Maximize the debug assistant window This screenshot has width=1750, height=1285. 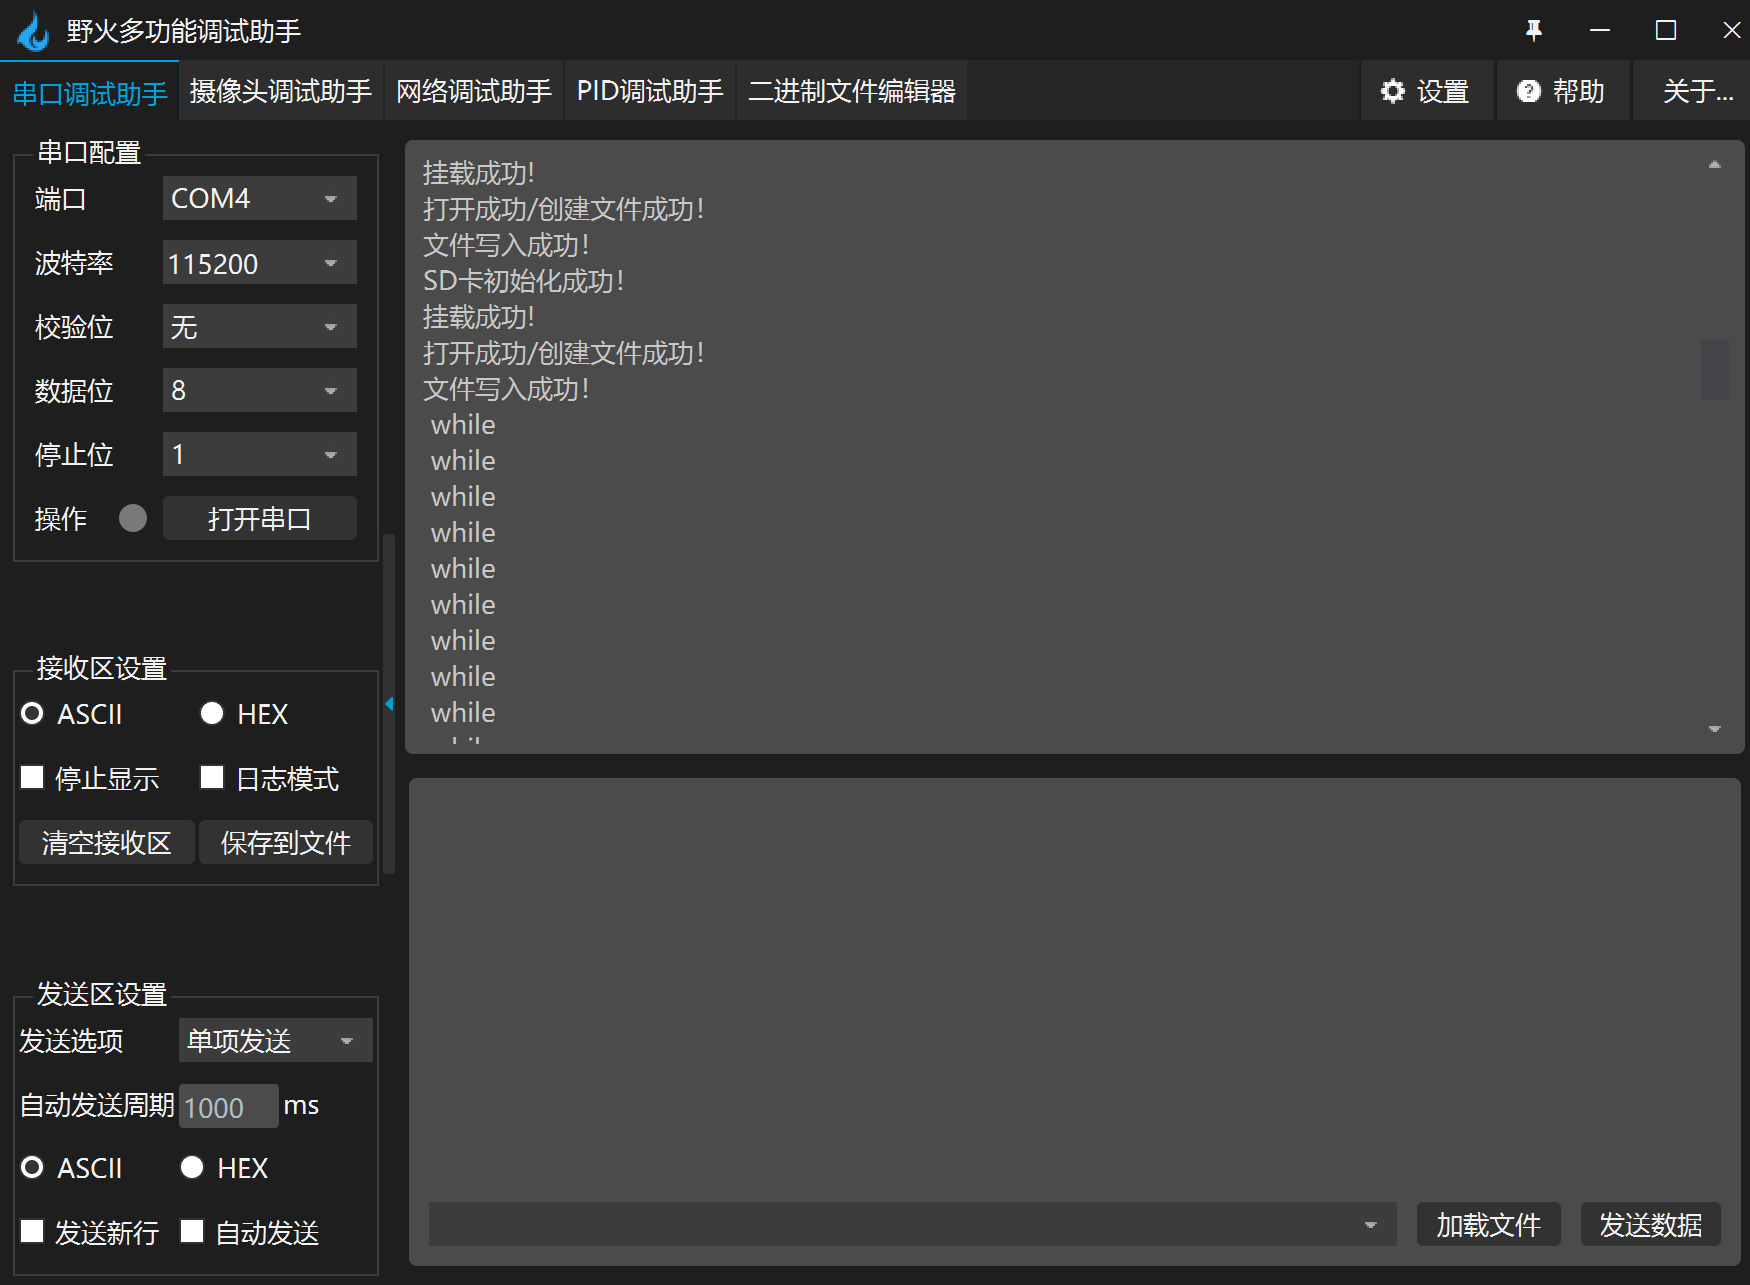click(1666, 31)
